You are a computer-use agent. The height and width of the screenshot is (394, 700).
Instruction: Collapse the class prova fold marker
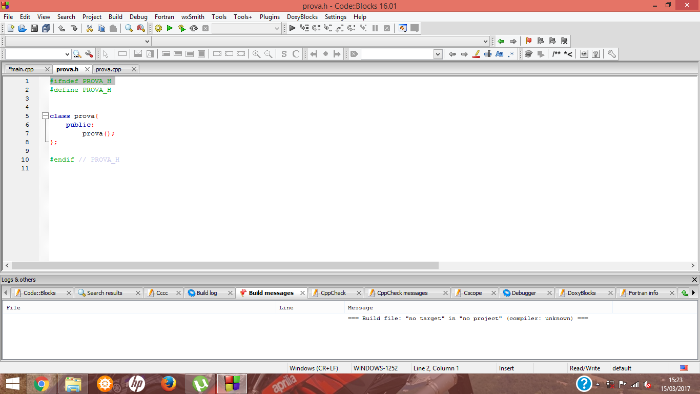[x=45, y=116]
